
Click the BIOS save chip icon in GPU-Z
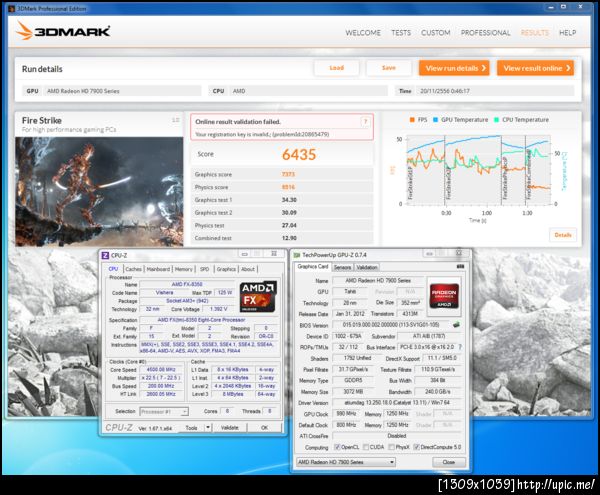coord(456,325)
